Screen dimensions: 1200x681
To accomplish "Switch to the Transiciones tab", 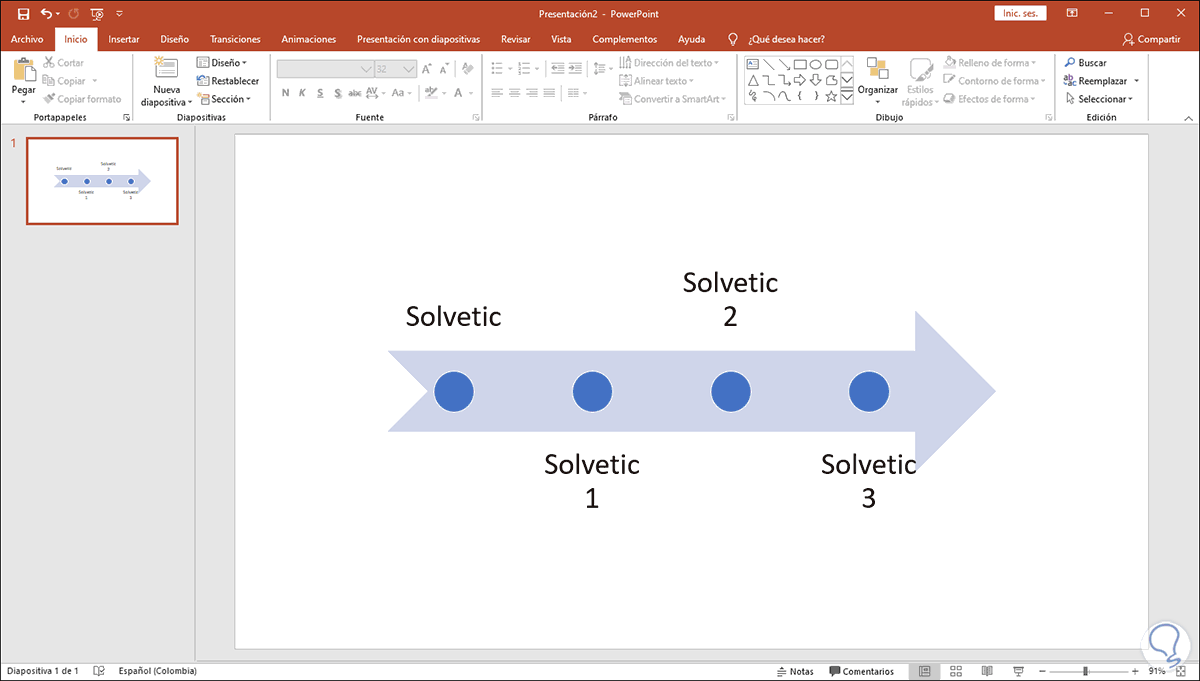I will (x=235, y=39).
